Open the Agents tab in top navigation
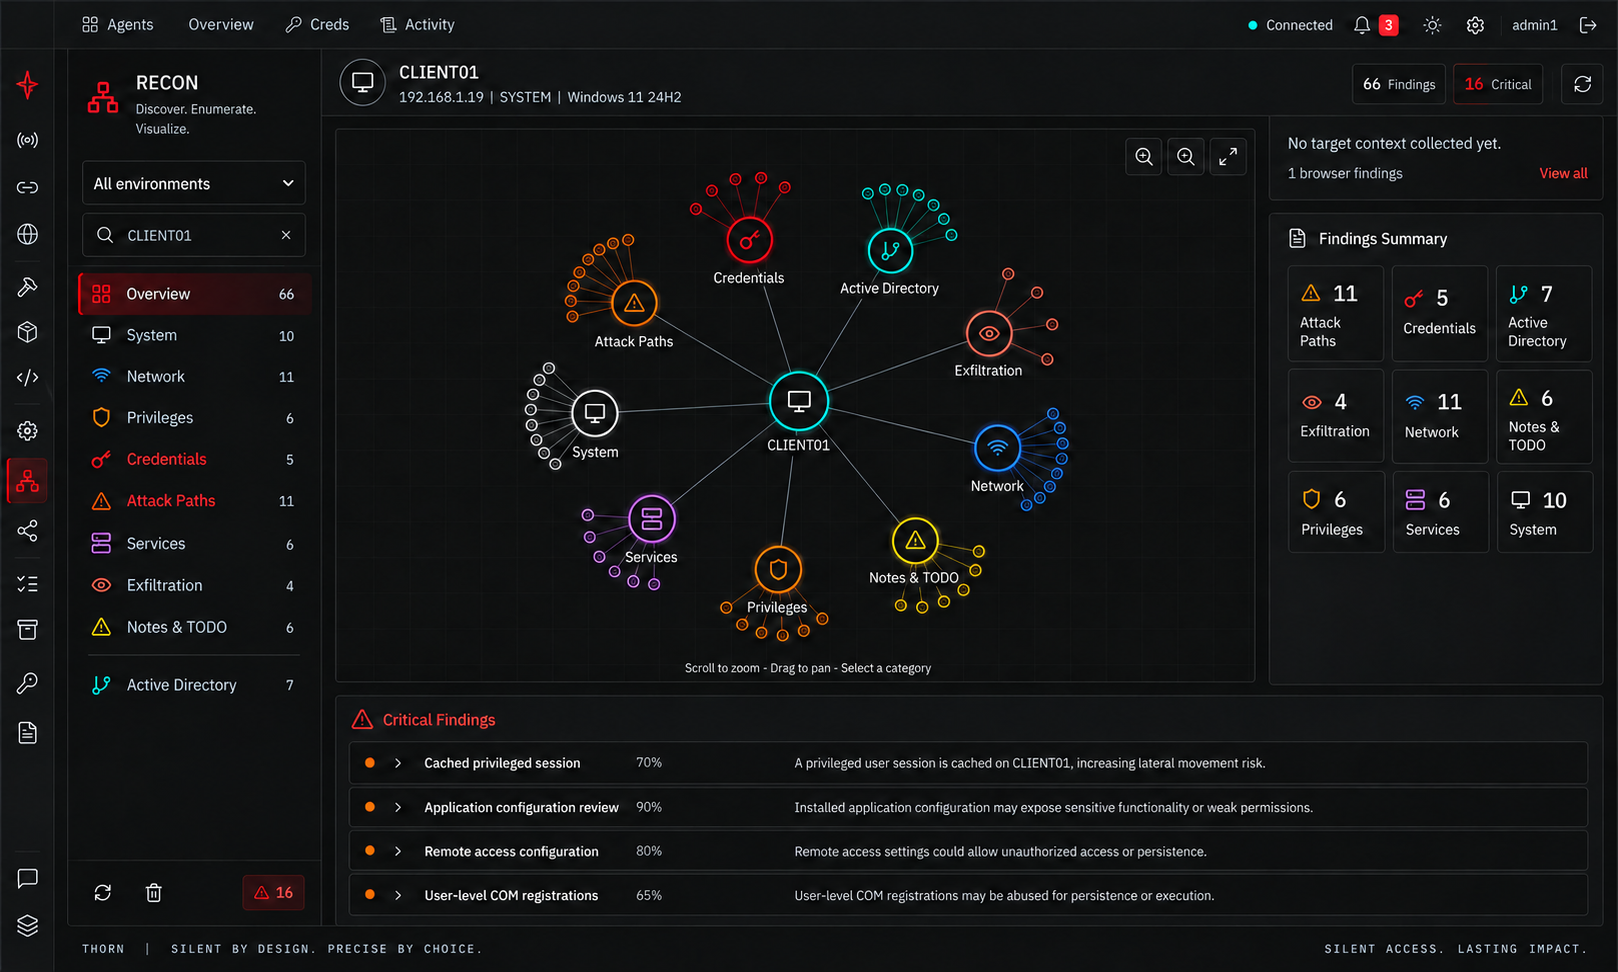Image resolution: width=1618 pixels, height=972 pixels. click(118, 24)
